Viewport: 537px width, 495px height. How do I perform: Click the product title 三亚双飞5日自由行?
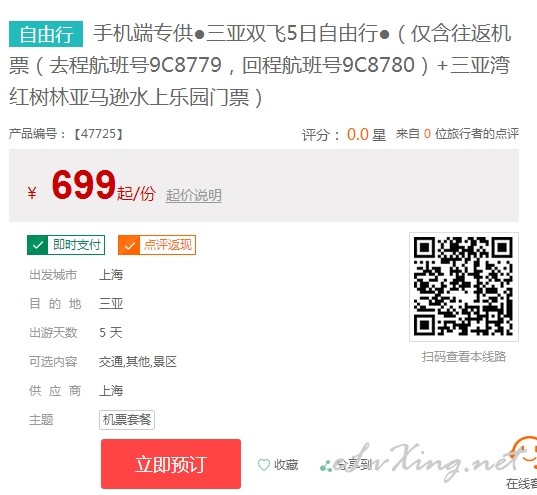pos(292,34)
